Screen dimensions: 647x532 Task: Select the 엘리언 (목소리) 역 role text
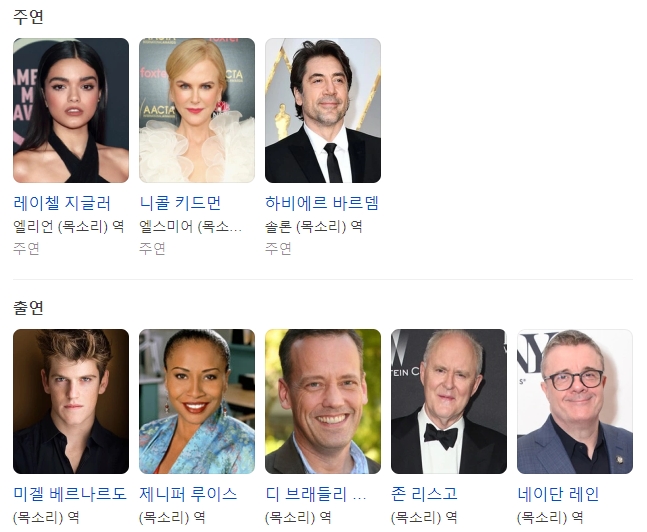point(68,226)
